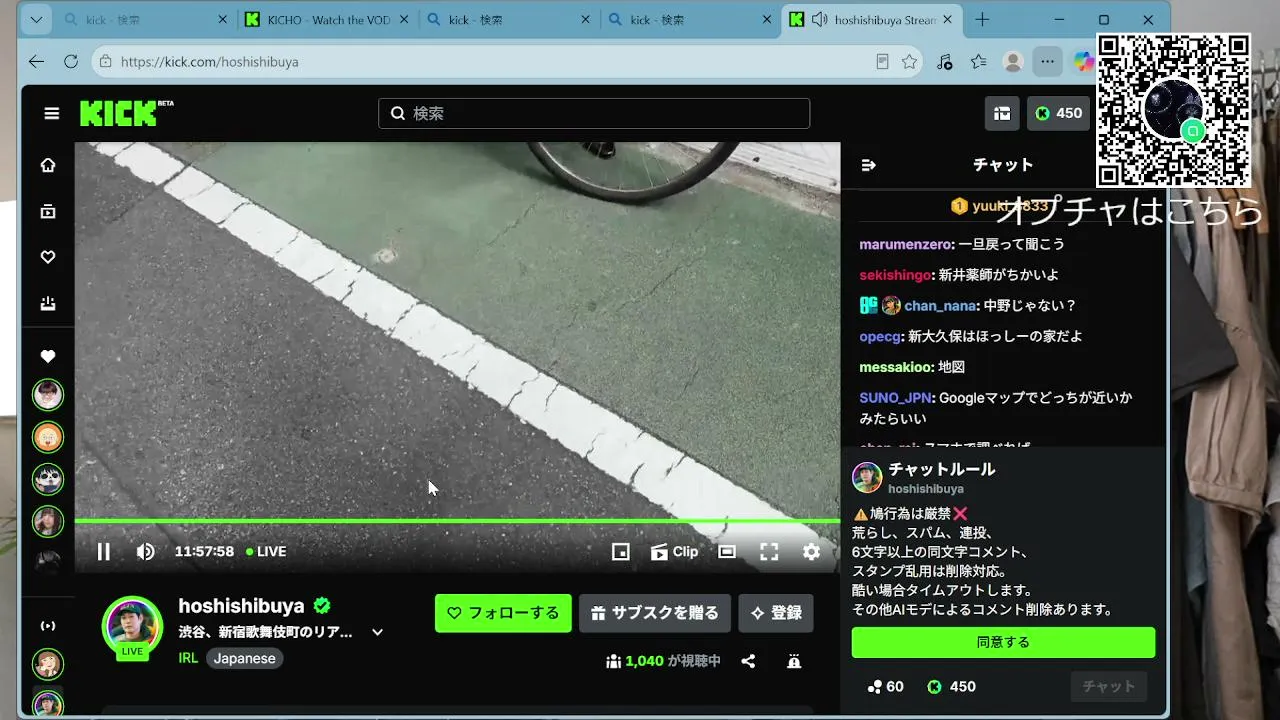1280x720 pixels.
Task: Open chat user sekishingo's profile
Action: [x=896, y=275]
